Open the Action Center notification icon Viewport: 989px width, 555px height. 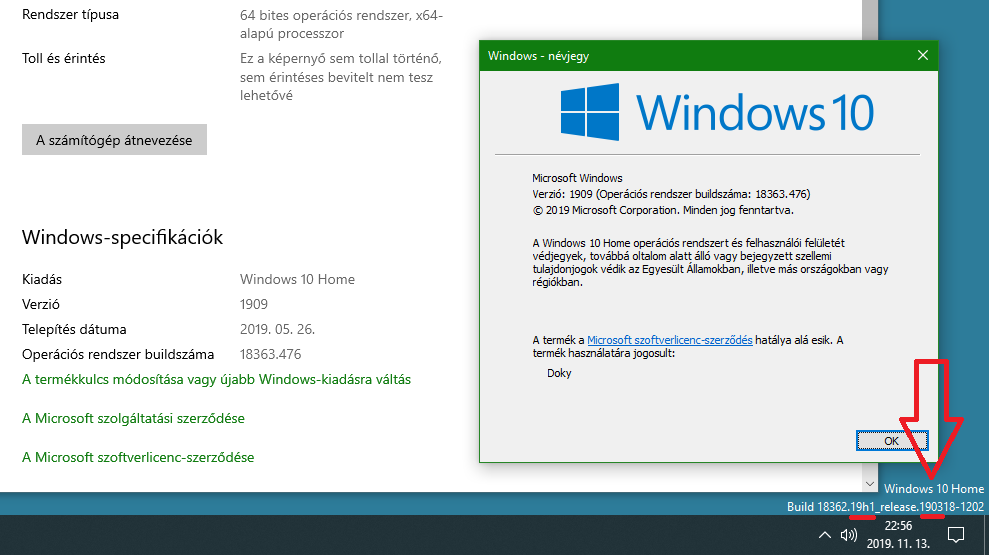(956, 535)
